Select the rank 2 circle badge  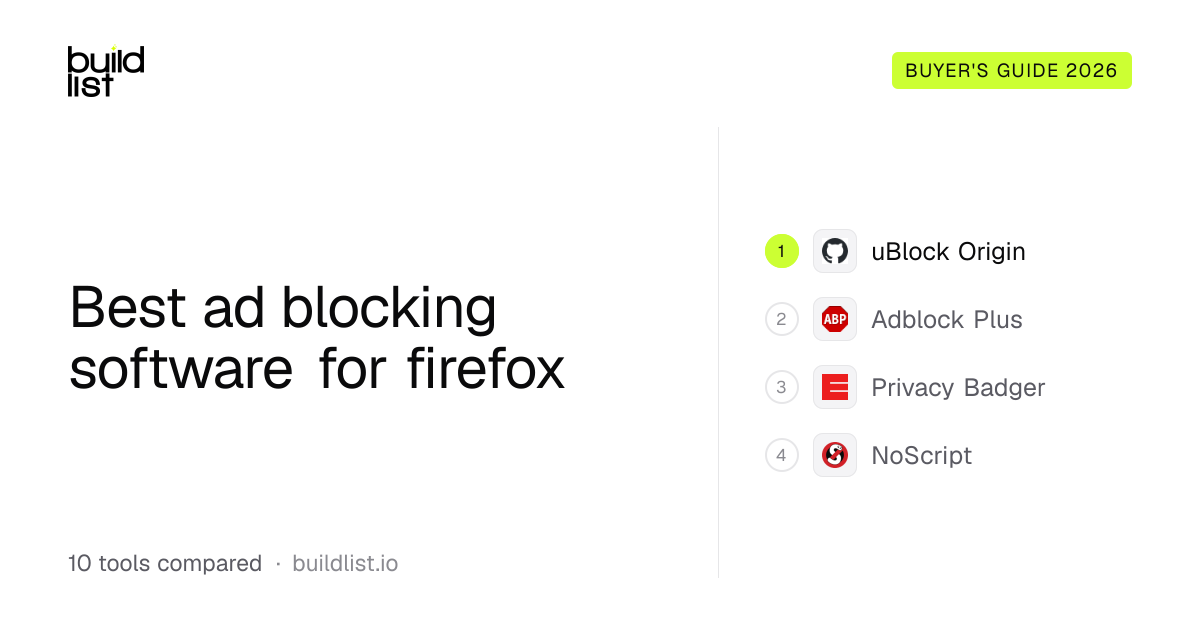click(x=782, y=319)
